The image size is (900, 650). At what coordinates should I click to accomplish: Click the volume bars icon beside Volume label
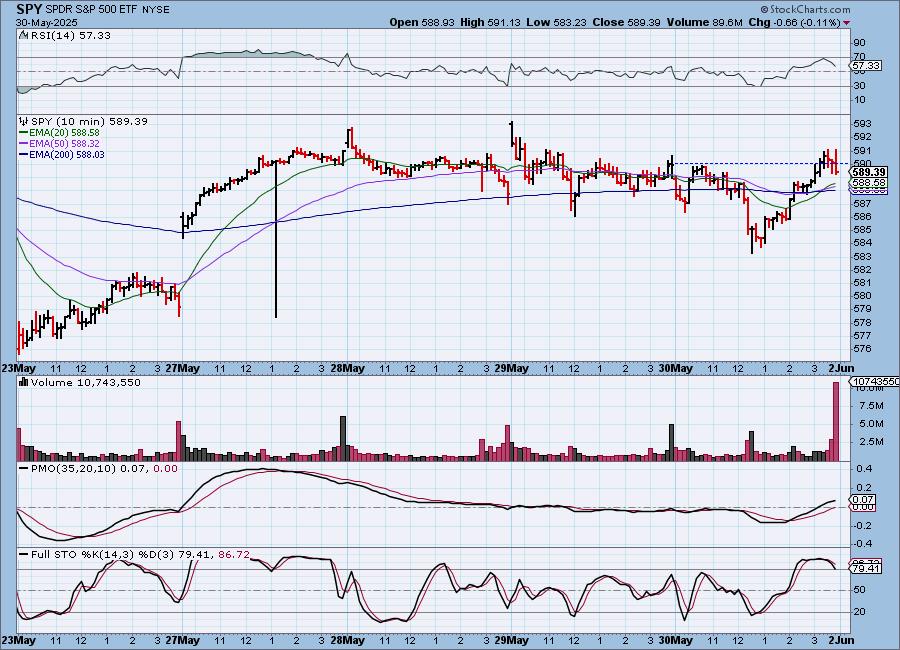coord(24,382)
